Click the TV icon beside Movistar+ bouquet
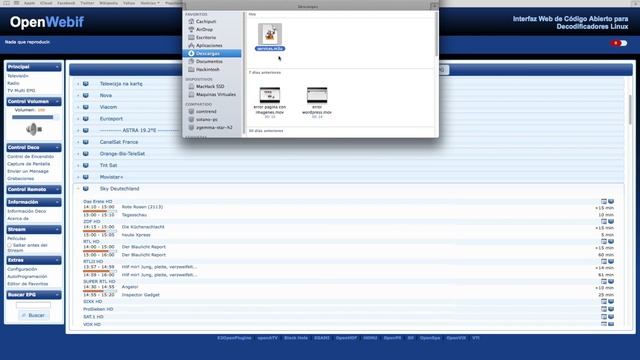640x360 pixels. point(86,177)
